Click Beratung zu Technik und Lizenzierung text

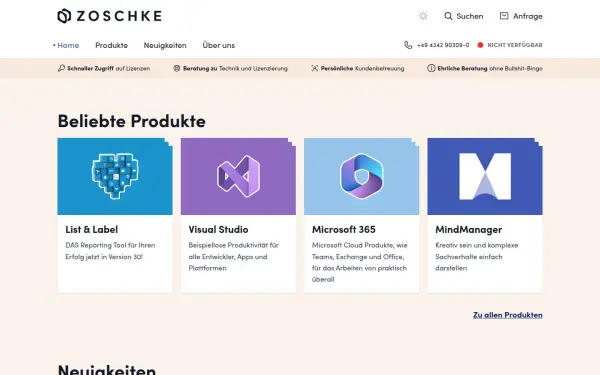(x=235, y=68)
